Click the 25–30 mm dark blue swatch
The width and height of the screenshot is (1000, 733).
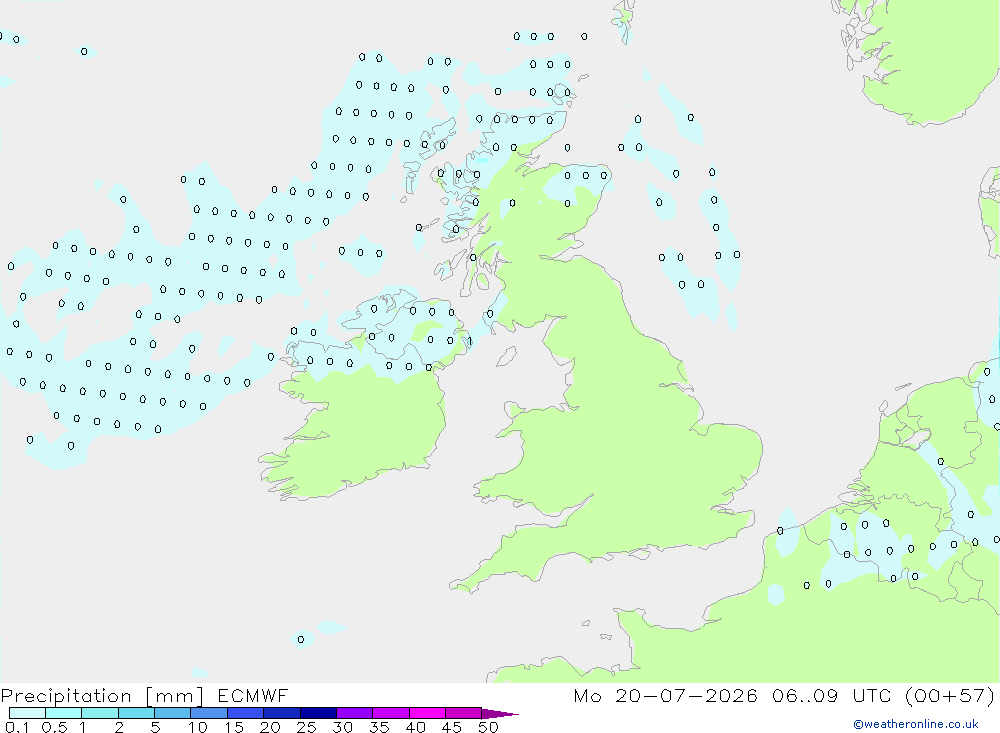tap(318, 713)
